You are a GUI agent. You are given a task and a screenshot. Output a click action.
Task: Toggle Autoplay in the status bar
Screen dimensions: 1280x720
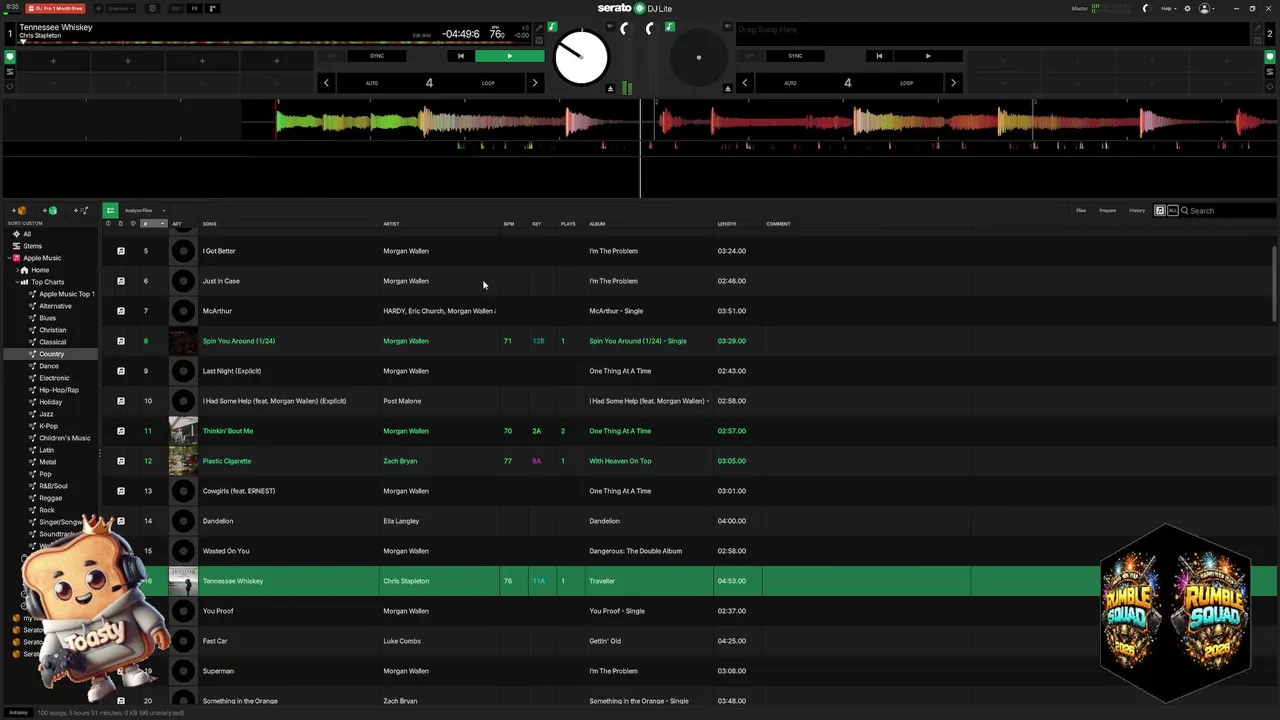click(x=18, y=713)
